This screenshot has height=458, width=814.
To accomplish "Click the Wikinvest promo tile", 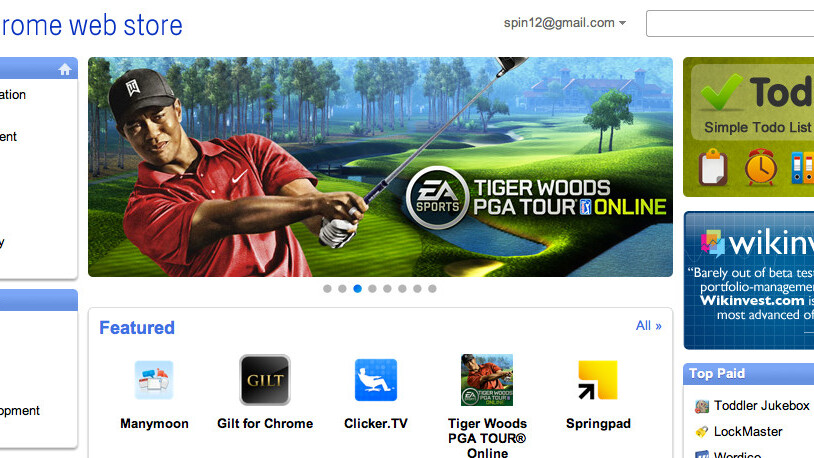I will click(749, 280).
